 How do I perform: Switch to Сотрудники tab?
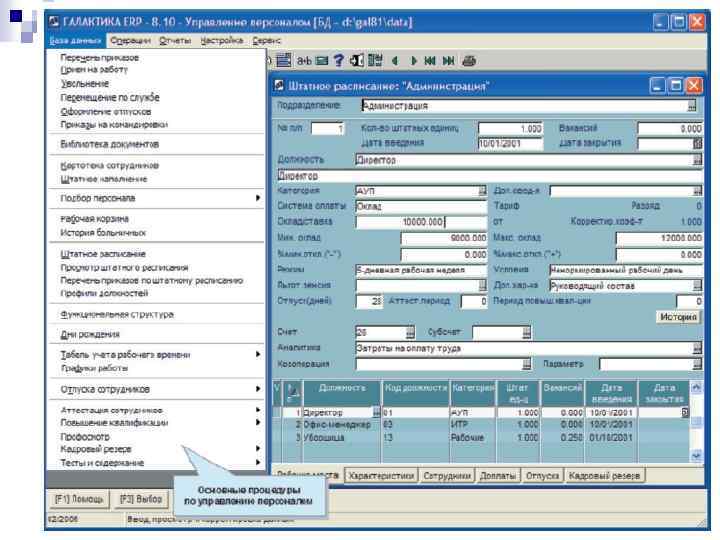447,476
